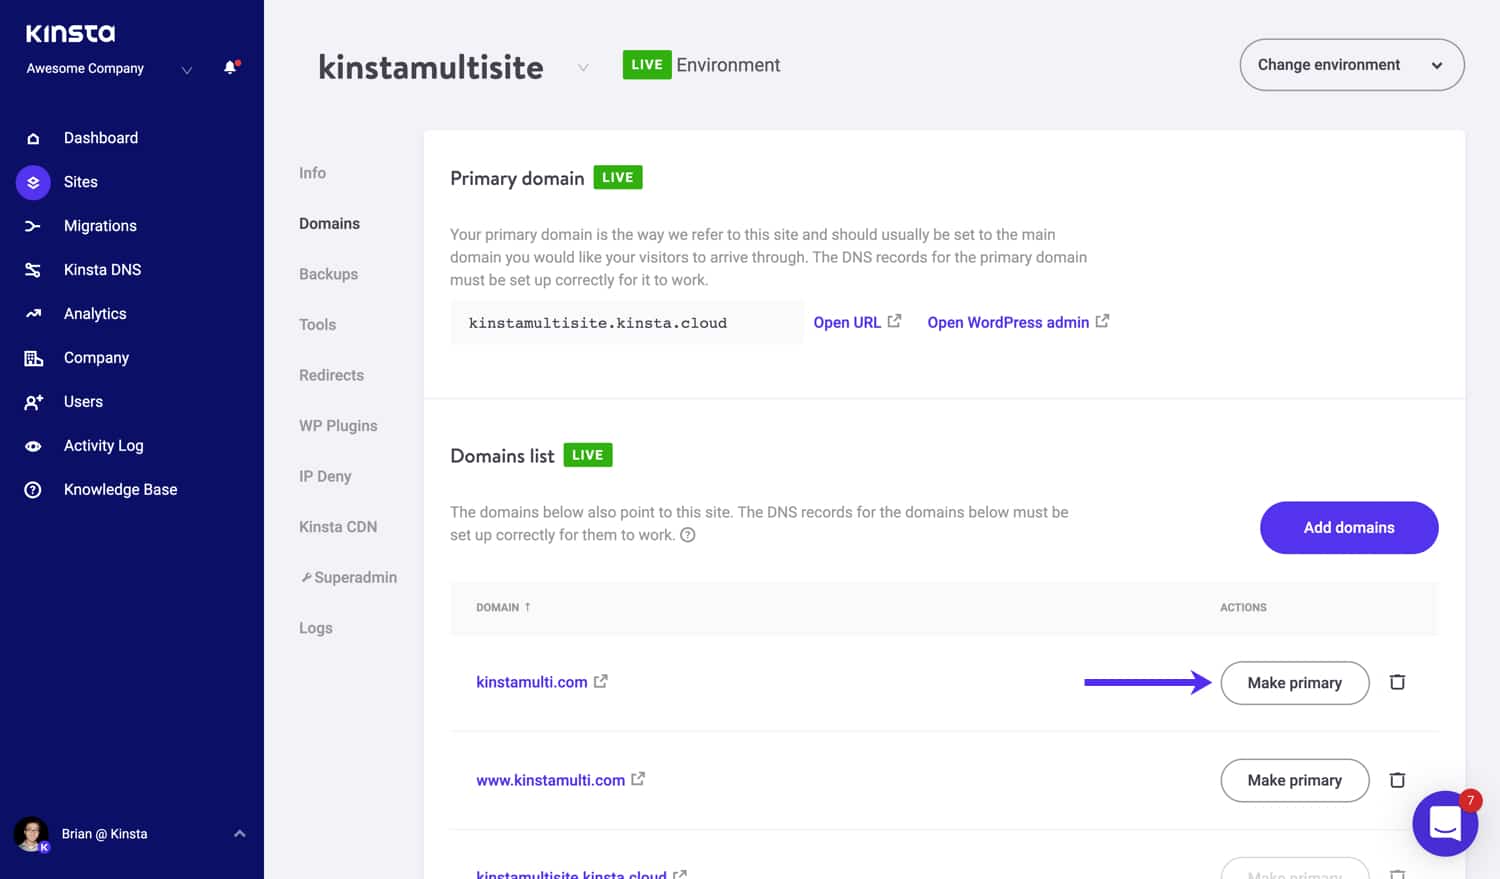The width and height of the screenshot is (1500, 879).
Task: Click the Users add-person icon
Action: [33, 402]
